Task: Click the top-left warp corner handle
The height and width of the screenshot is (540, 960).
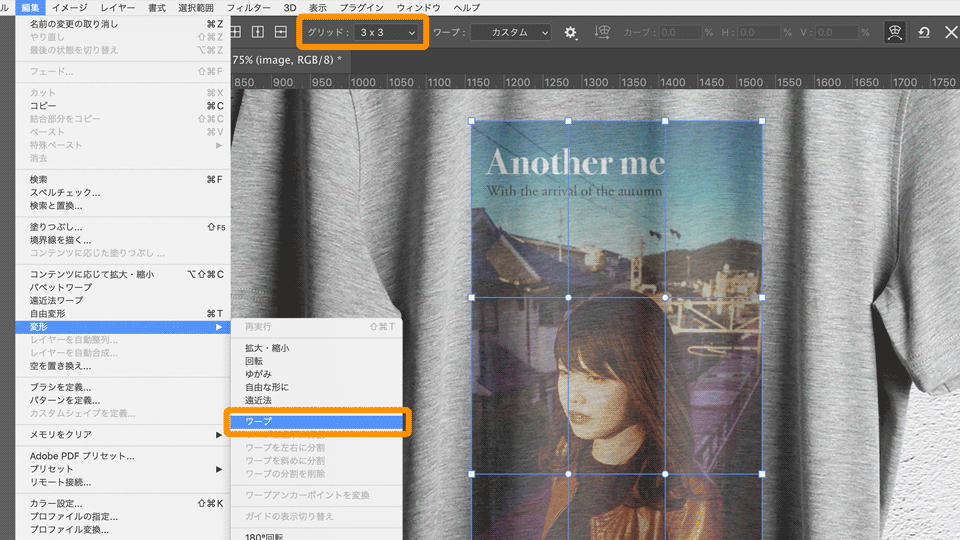Action: pyautogui.click(x=471, y=121)
